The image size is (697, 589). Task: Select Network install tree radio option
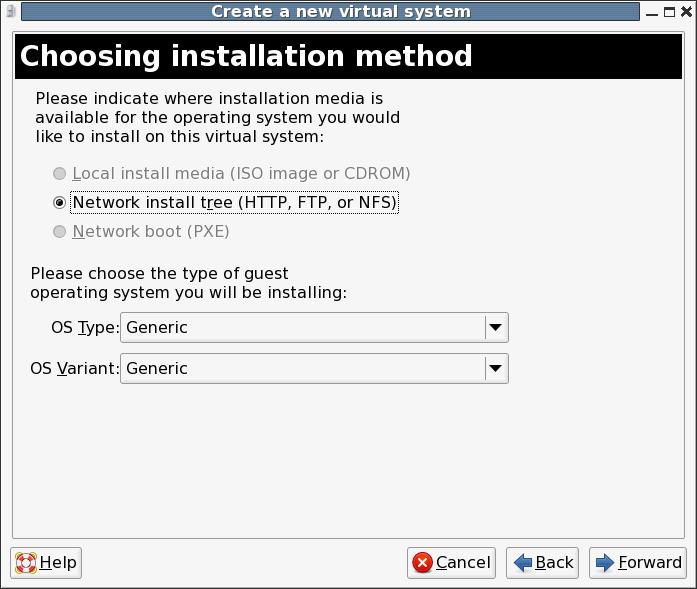(60, 203)
